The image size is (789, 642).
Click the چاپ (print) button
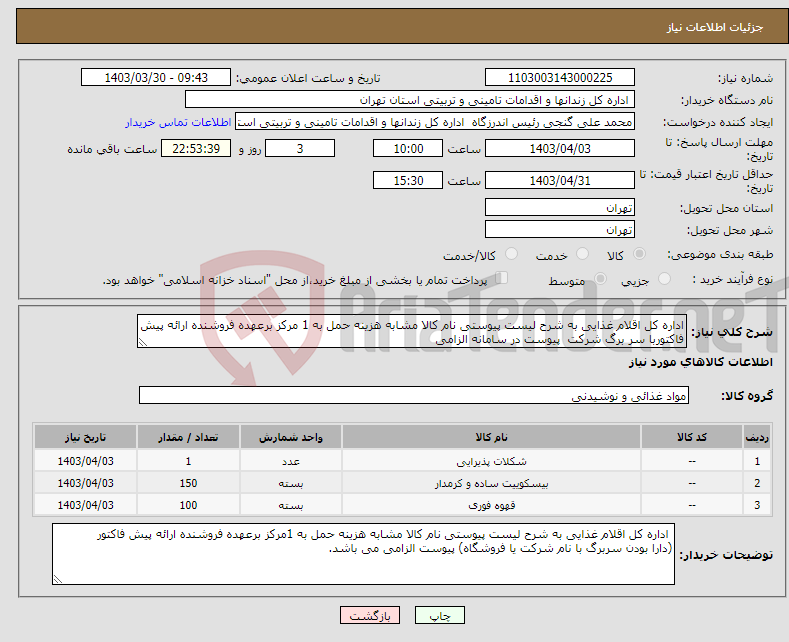[x=440, y=615]
